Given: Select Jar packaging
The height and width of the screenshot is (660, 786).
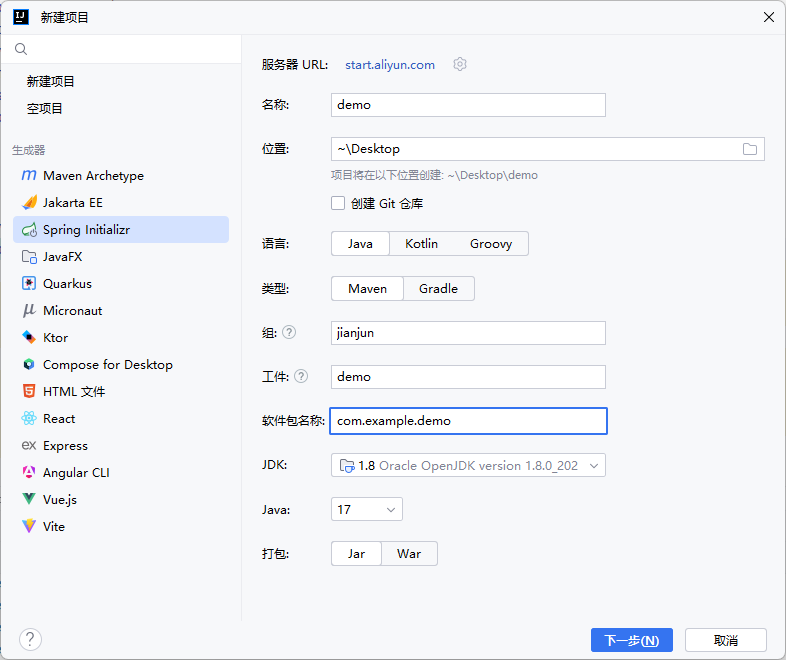Looking at the screenshot, I should (x=356, y=554).
